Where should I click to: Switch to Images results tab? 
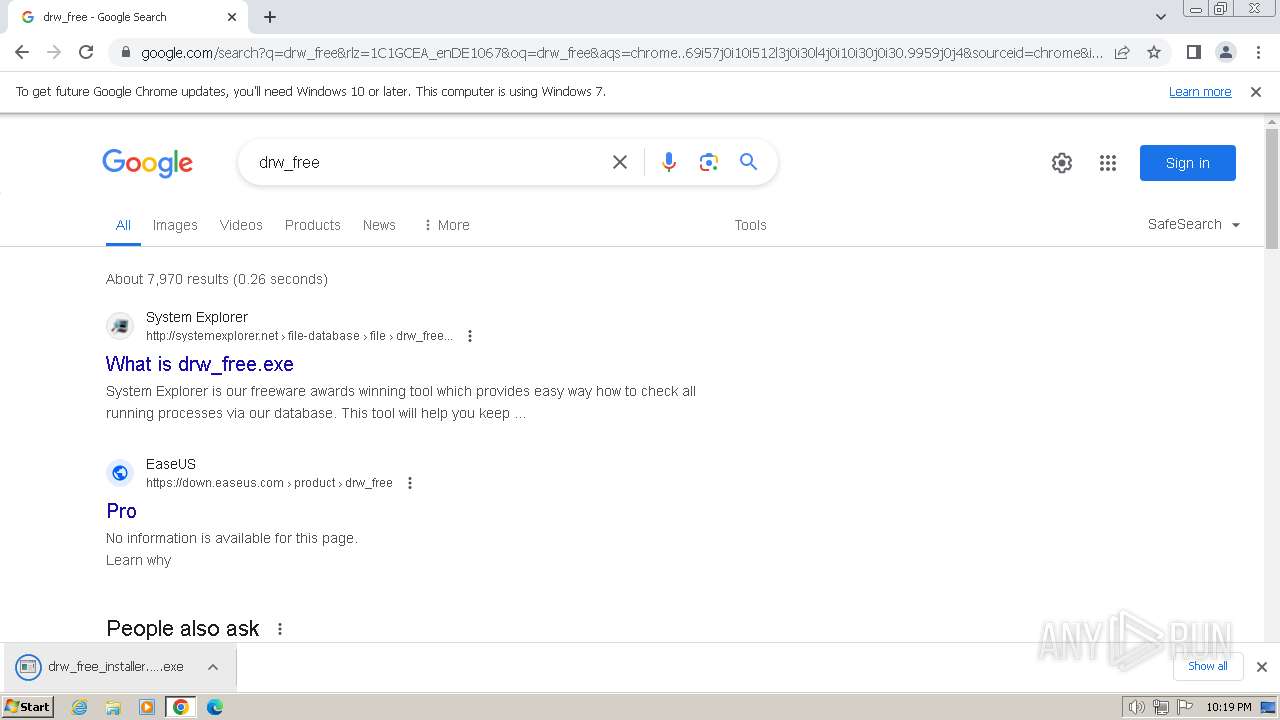175,225
